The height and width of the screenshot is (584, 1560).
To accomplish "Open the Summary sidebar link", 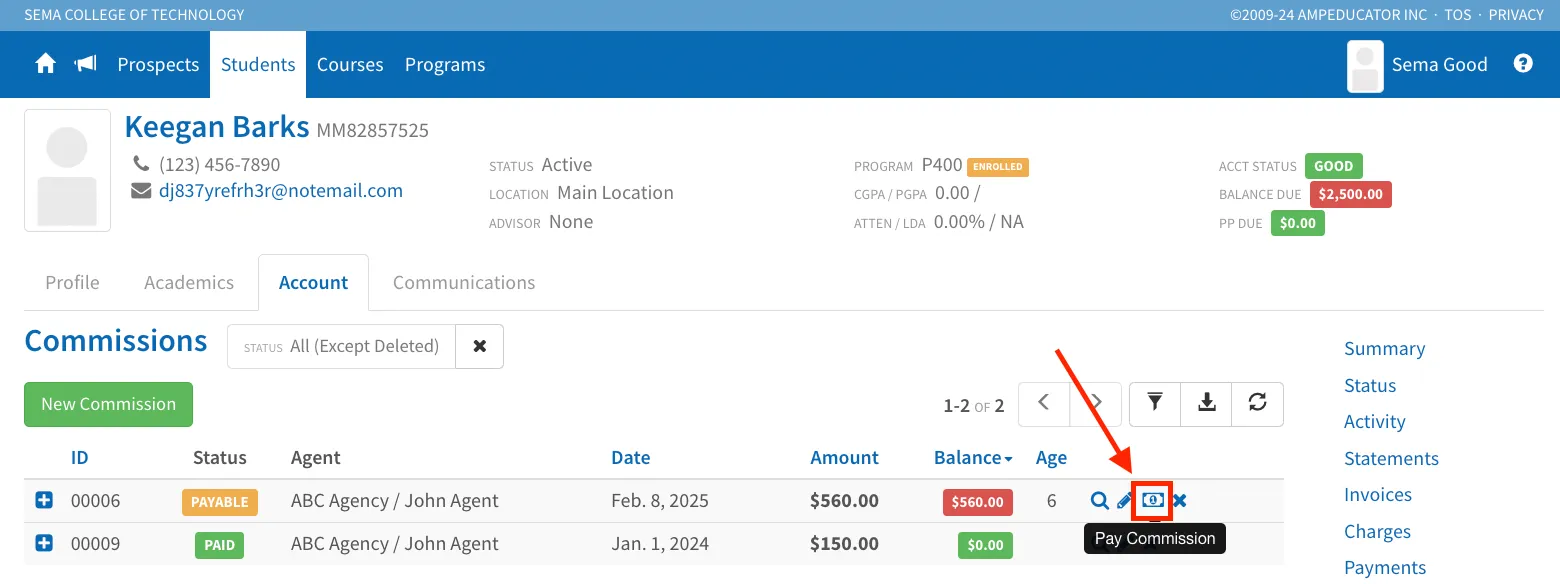I will 1384,348.
